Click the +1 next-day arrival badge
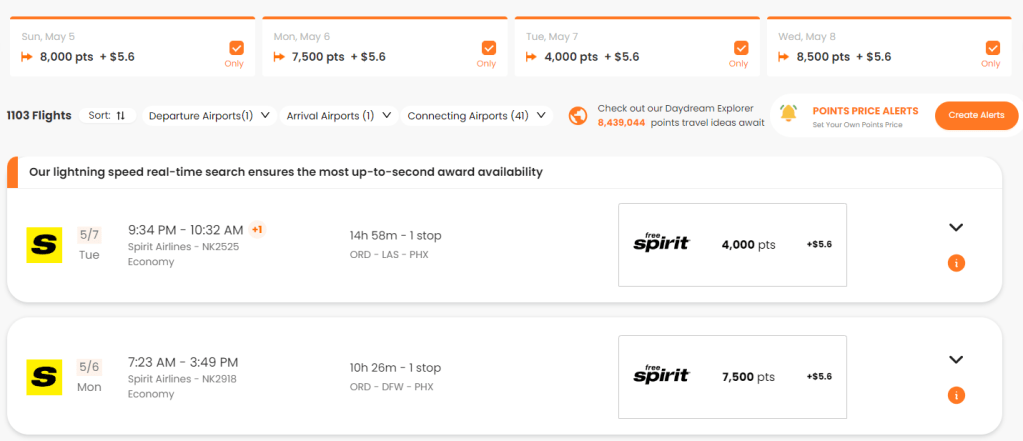 [257, 230]
